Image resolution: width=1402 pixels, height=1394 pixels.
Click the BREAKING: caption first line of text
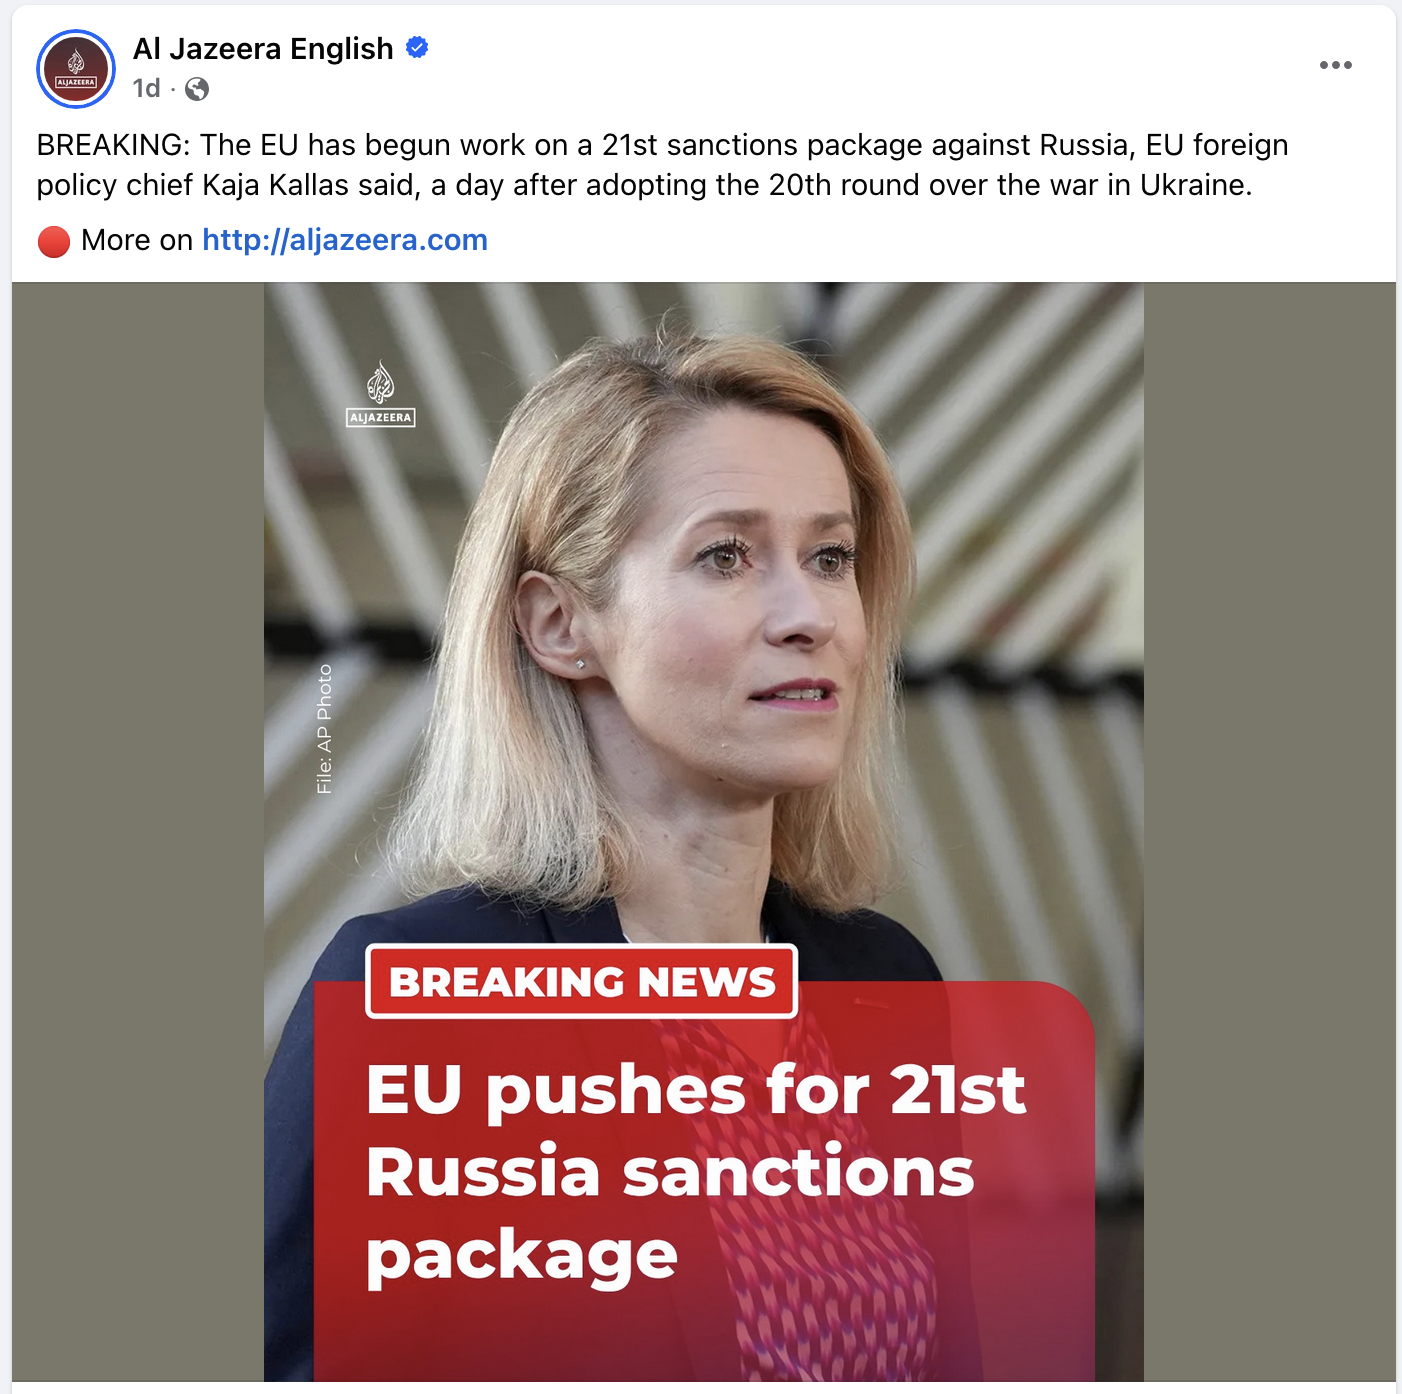(x=662, y=145)
